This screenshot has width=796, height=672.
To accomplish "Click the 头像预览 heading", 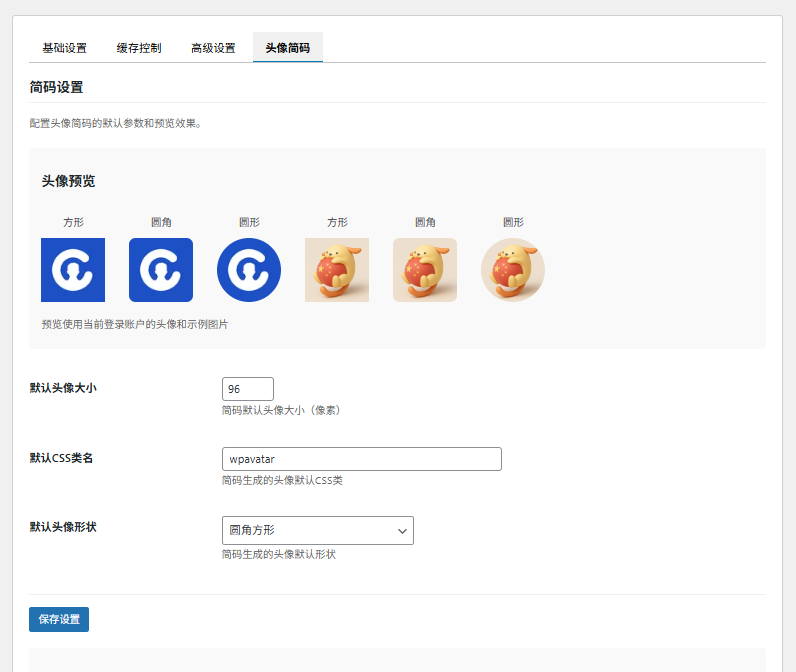I will (x=69, y=181).
